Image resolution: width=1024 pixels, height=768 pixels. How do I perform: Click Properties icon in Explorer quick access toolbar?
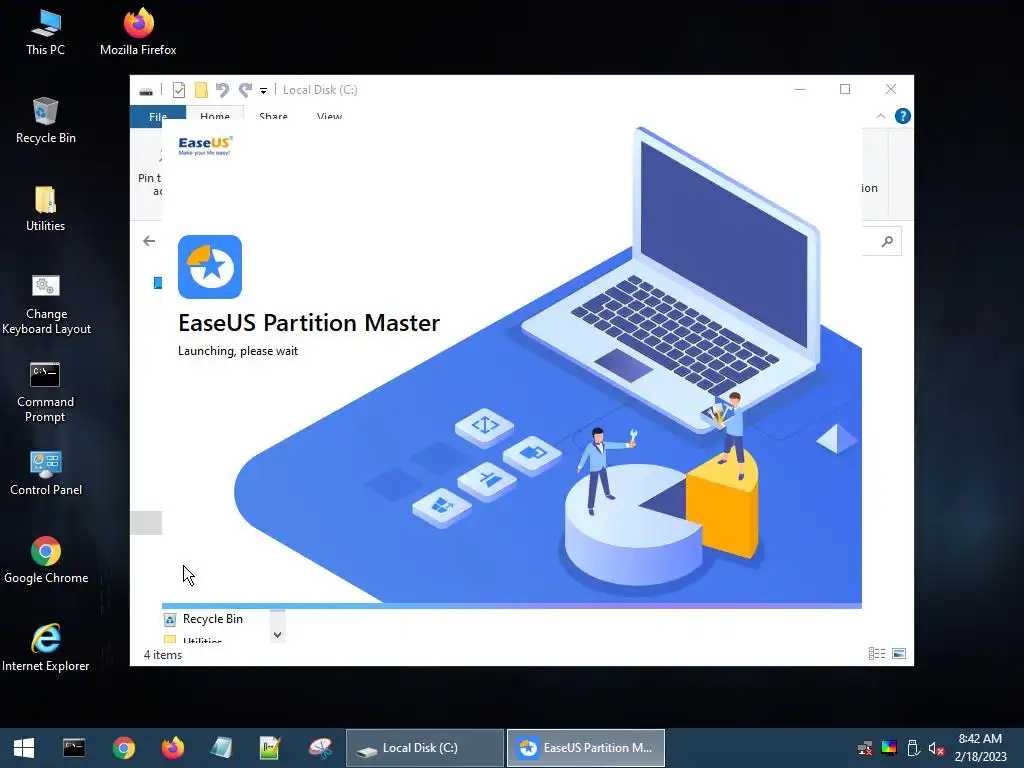pos(179,90)
